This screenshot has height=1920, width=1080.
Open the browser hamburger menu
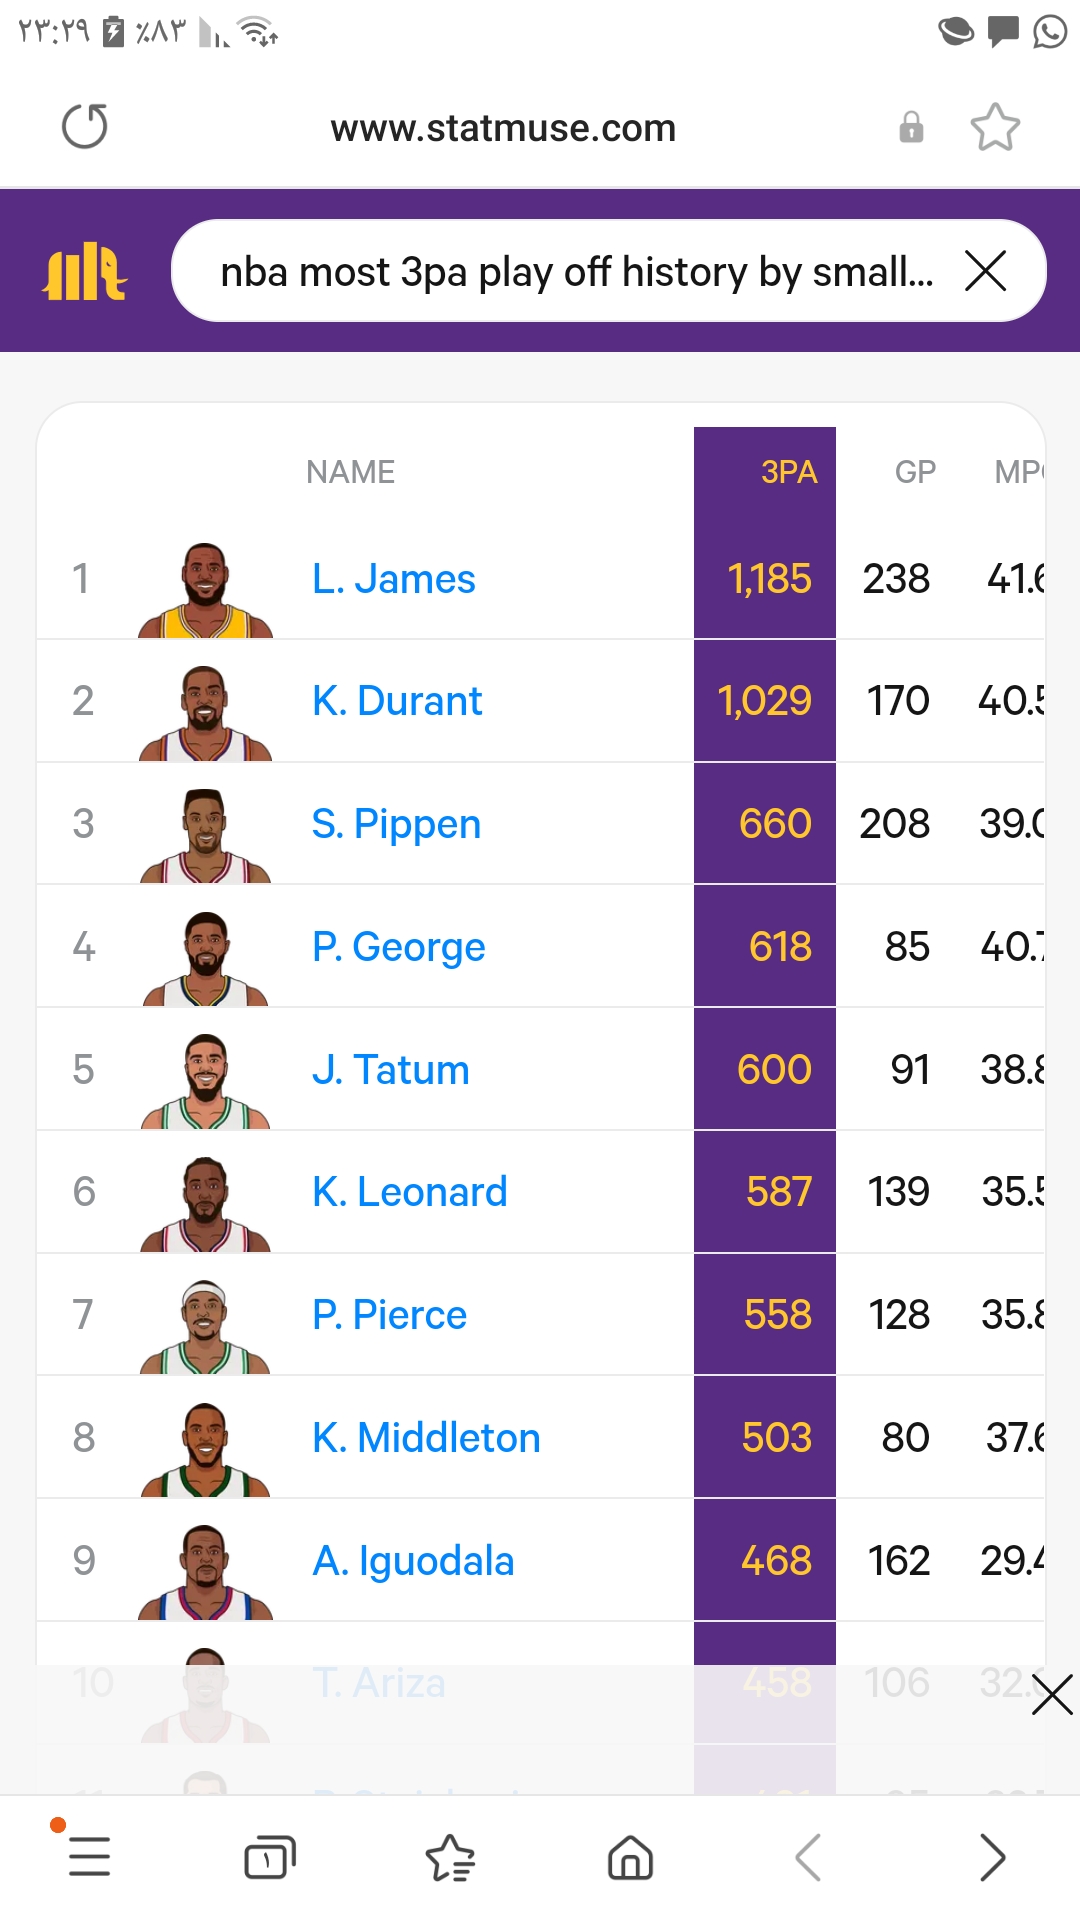[x=89, y=1857]
